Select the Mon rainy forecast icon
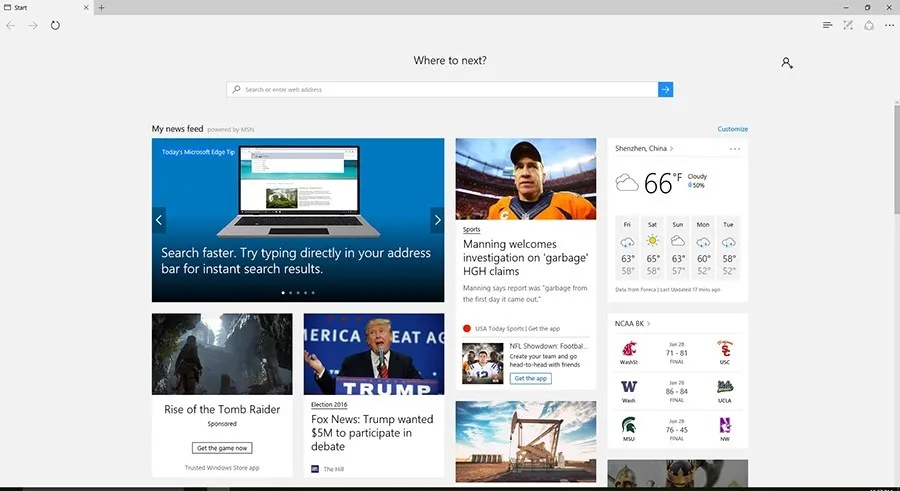This screenshot has height=491, width=900. [x=703, y=242]
